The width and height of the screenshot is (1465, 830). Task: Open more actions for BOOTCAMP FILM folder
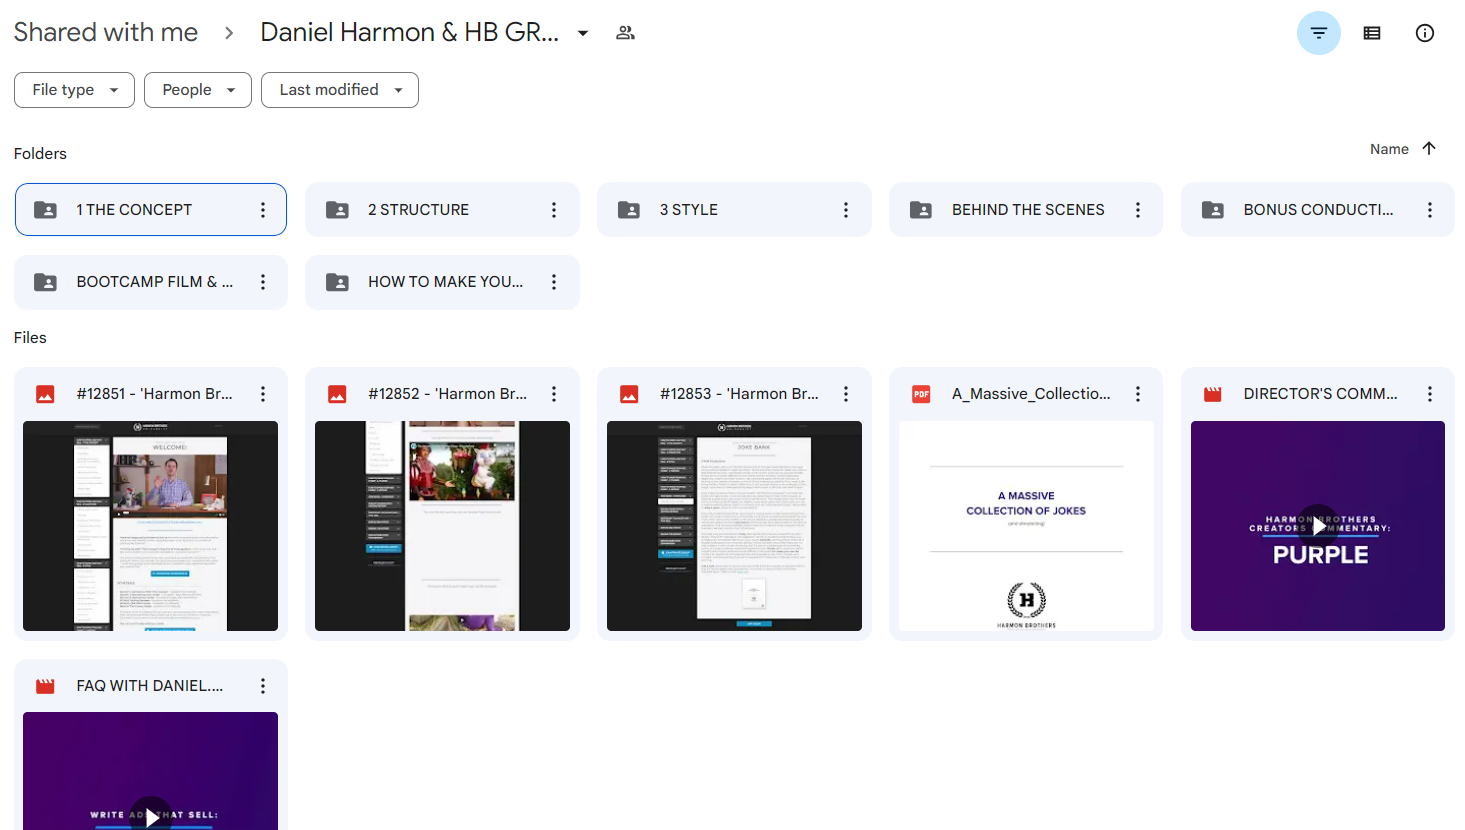click(263, 282)
